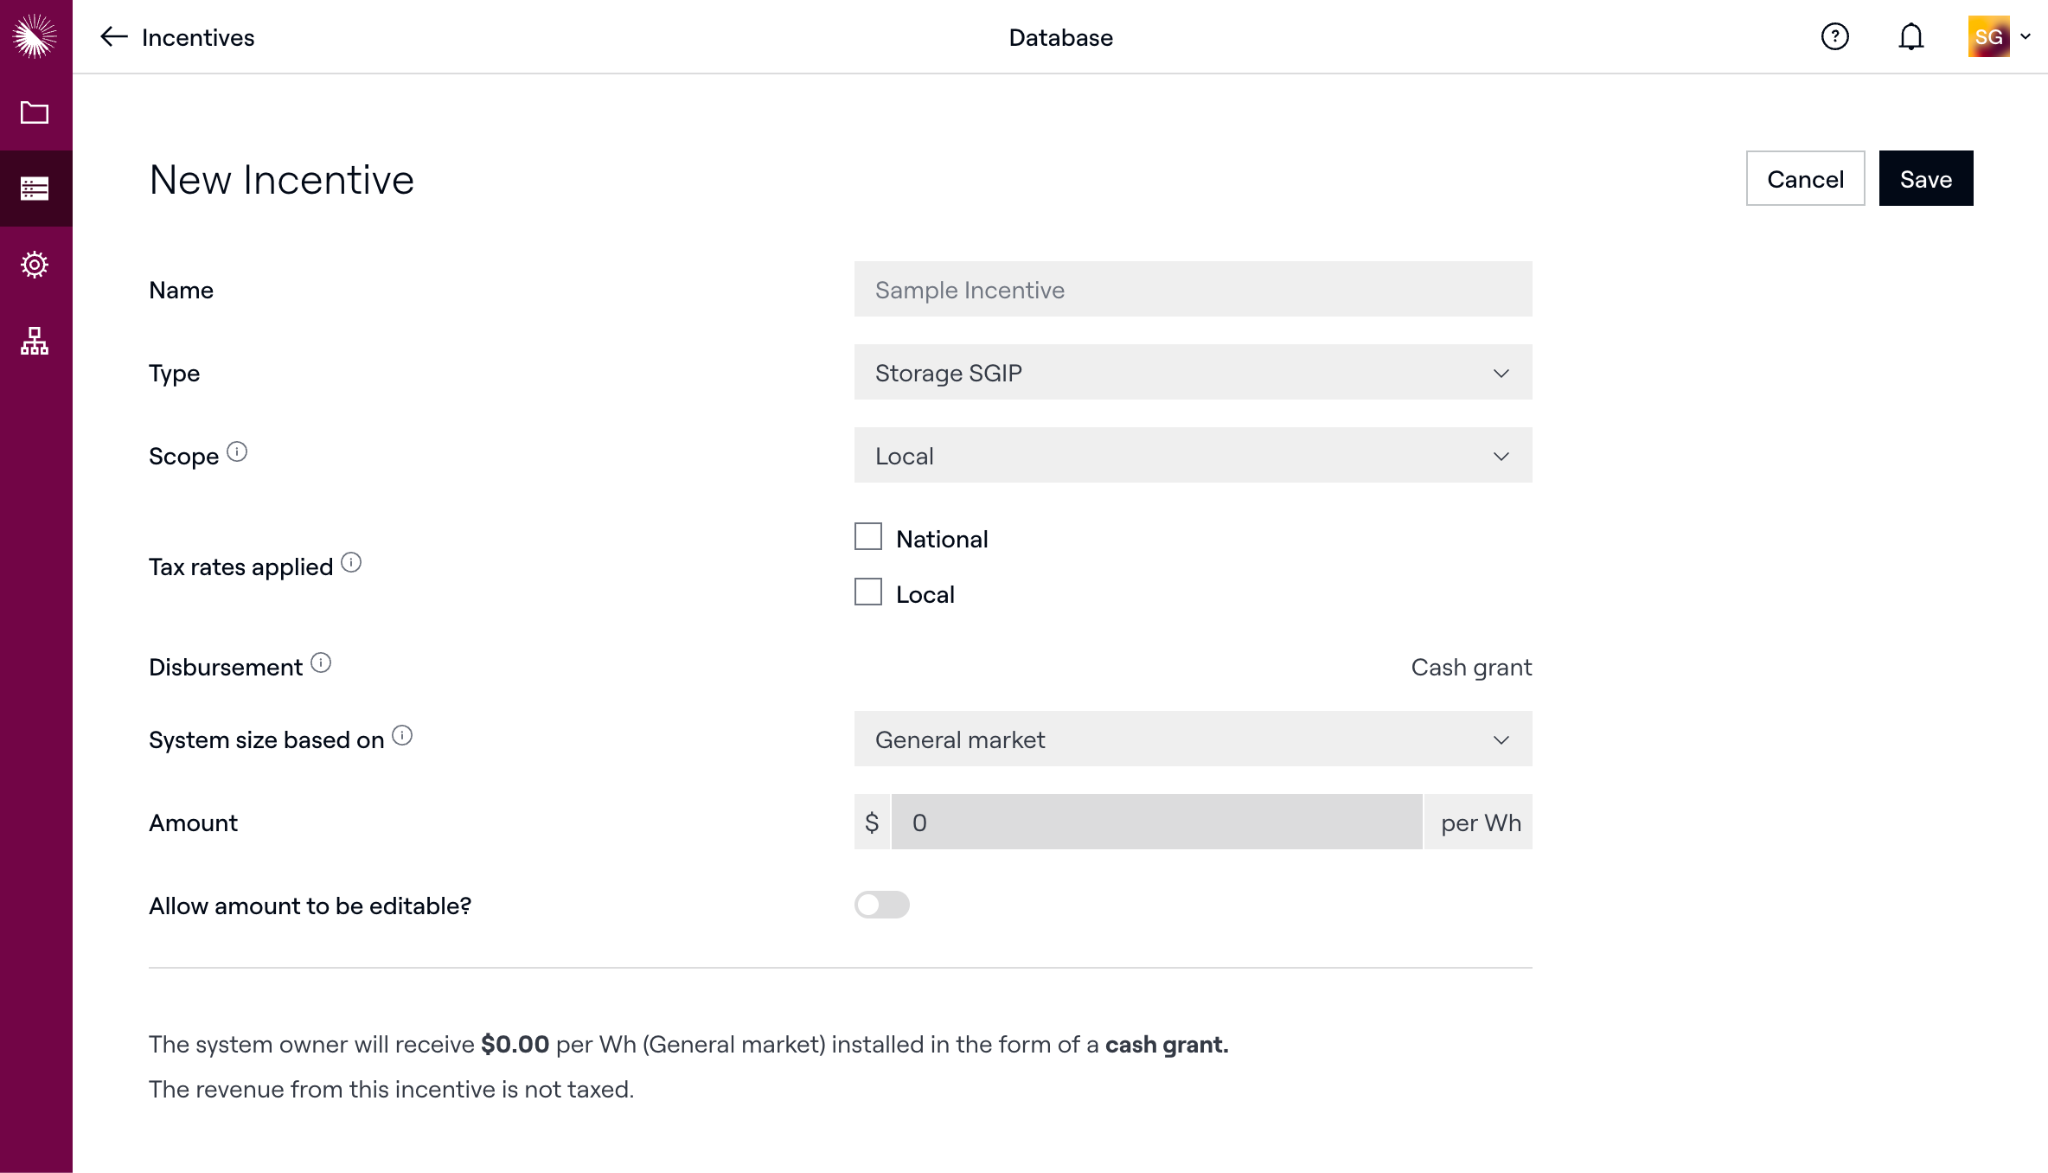The width and height of the screenshot is (2048, 1173).
Task: Open the organization hierarchy sidebar icon
Action: click(x=35, y=341)
